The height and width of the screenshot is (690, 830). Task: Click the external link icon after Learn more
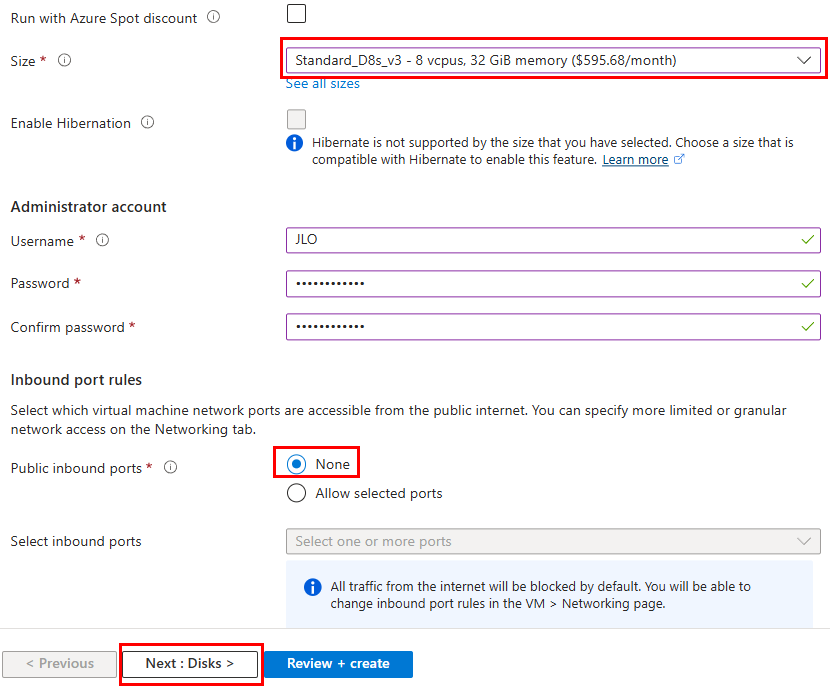tap(680, 160)
